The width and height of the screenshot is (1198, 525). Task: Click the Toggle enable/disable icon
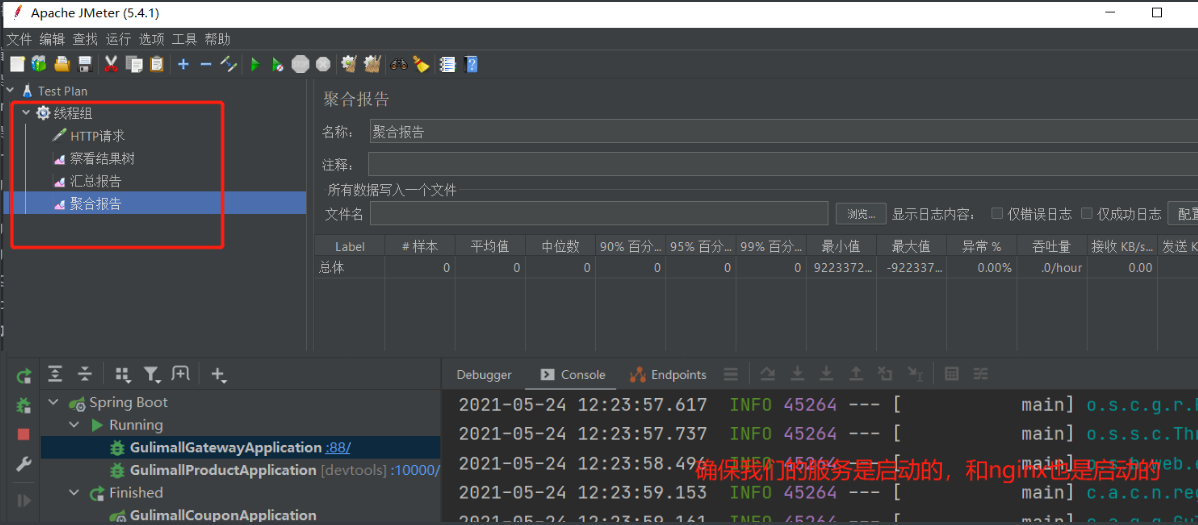pos(228,64)
